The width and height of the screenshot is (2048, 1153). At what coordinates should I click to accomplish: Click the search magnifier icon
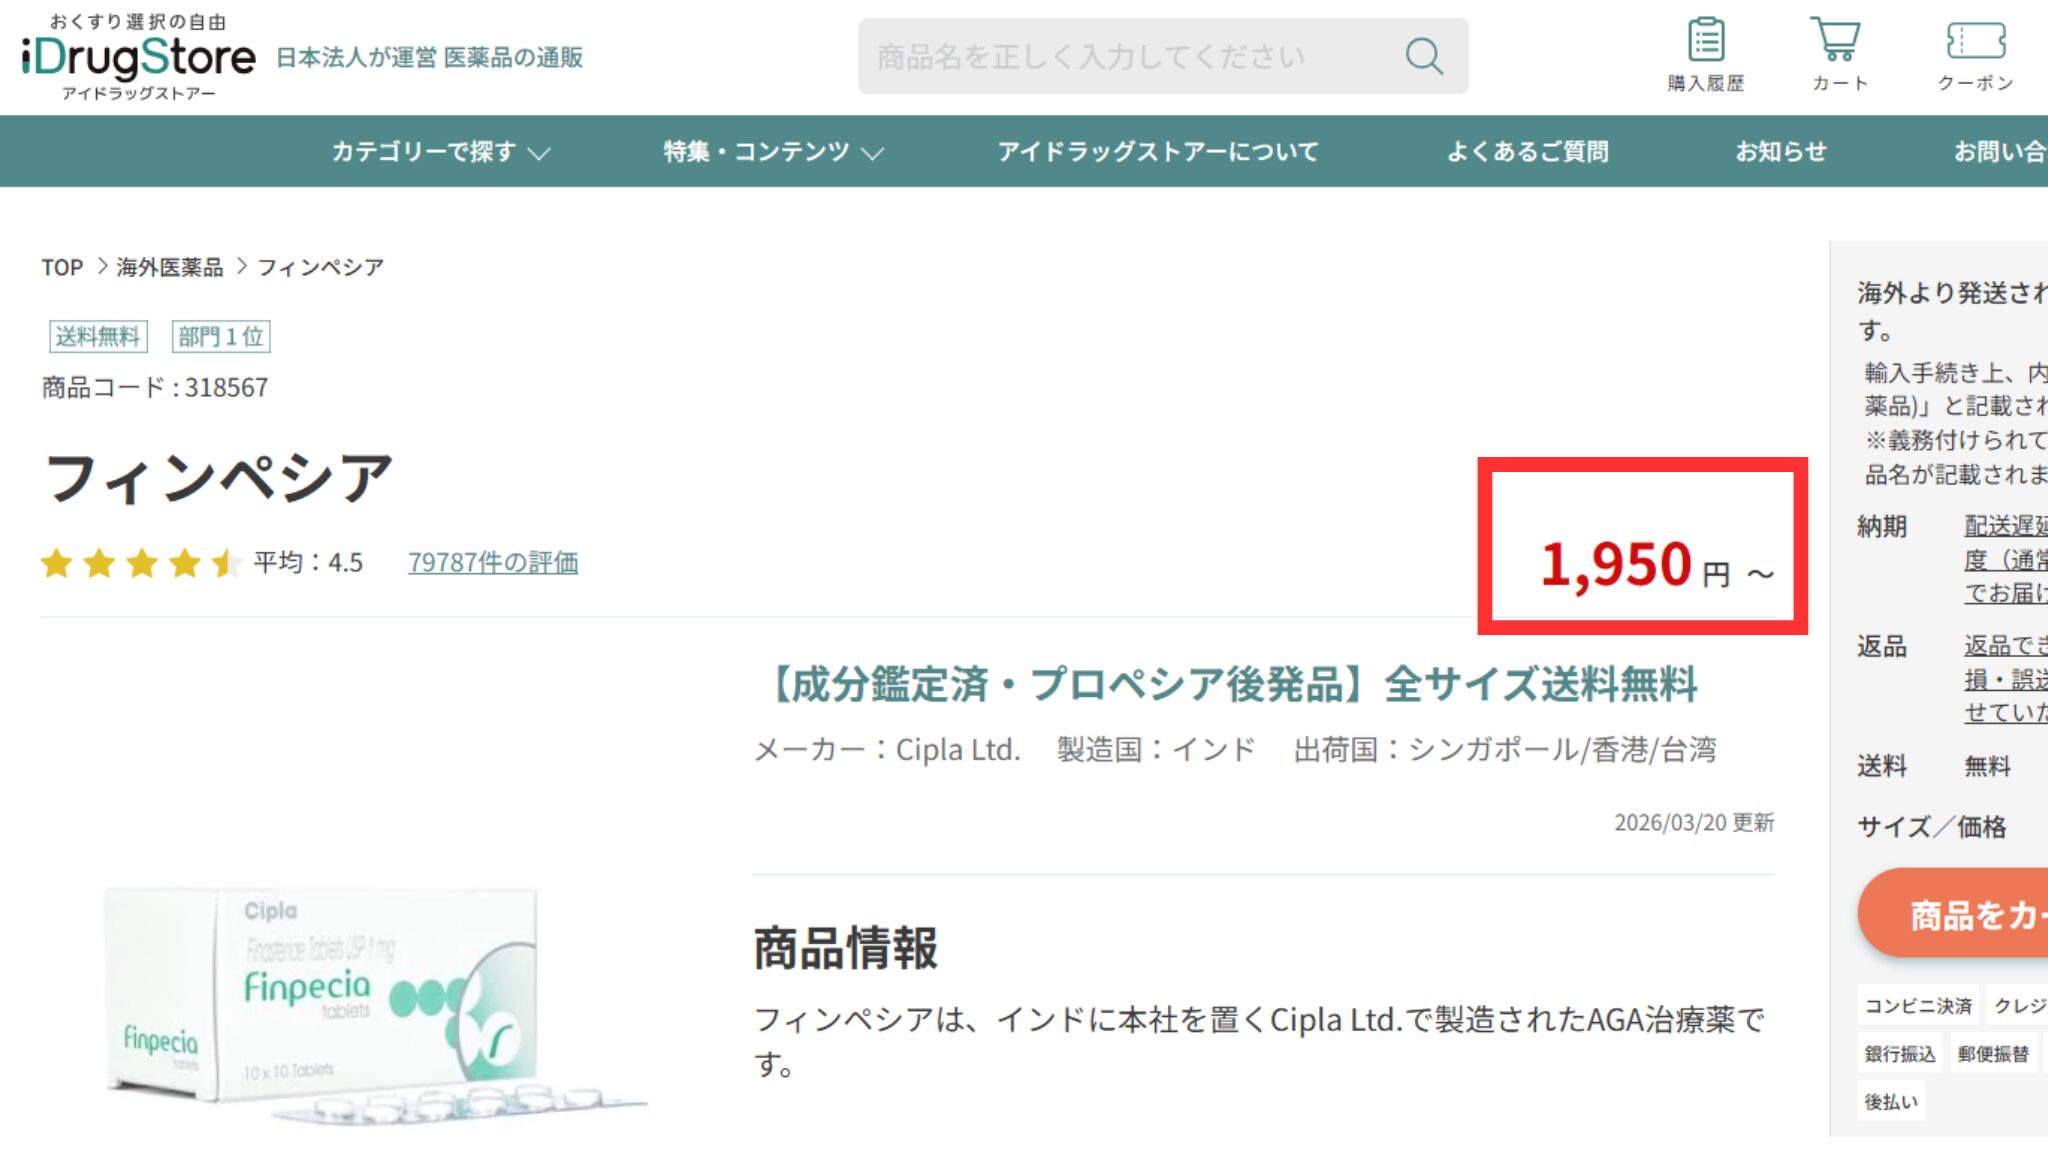(x=1423, y=56)
